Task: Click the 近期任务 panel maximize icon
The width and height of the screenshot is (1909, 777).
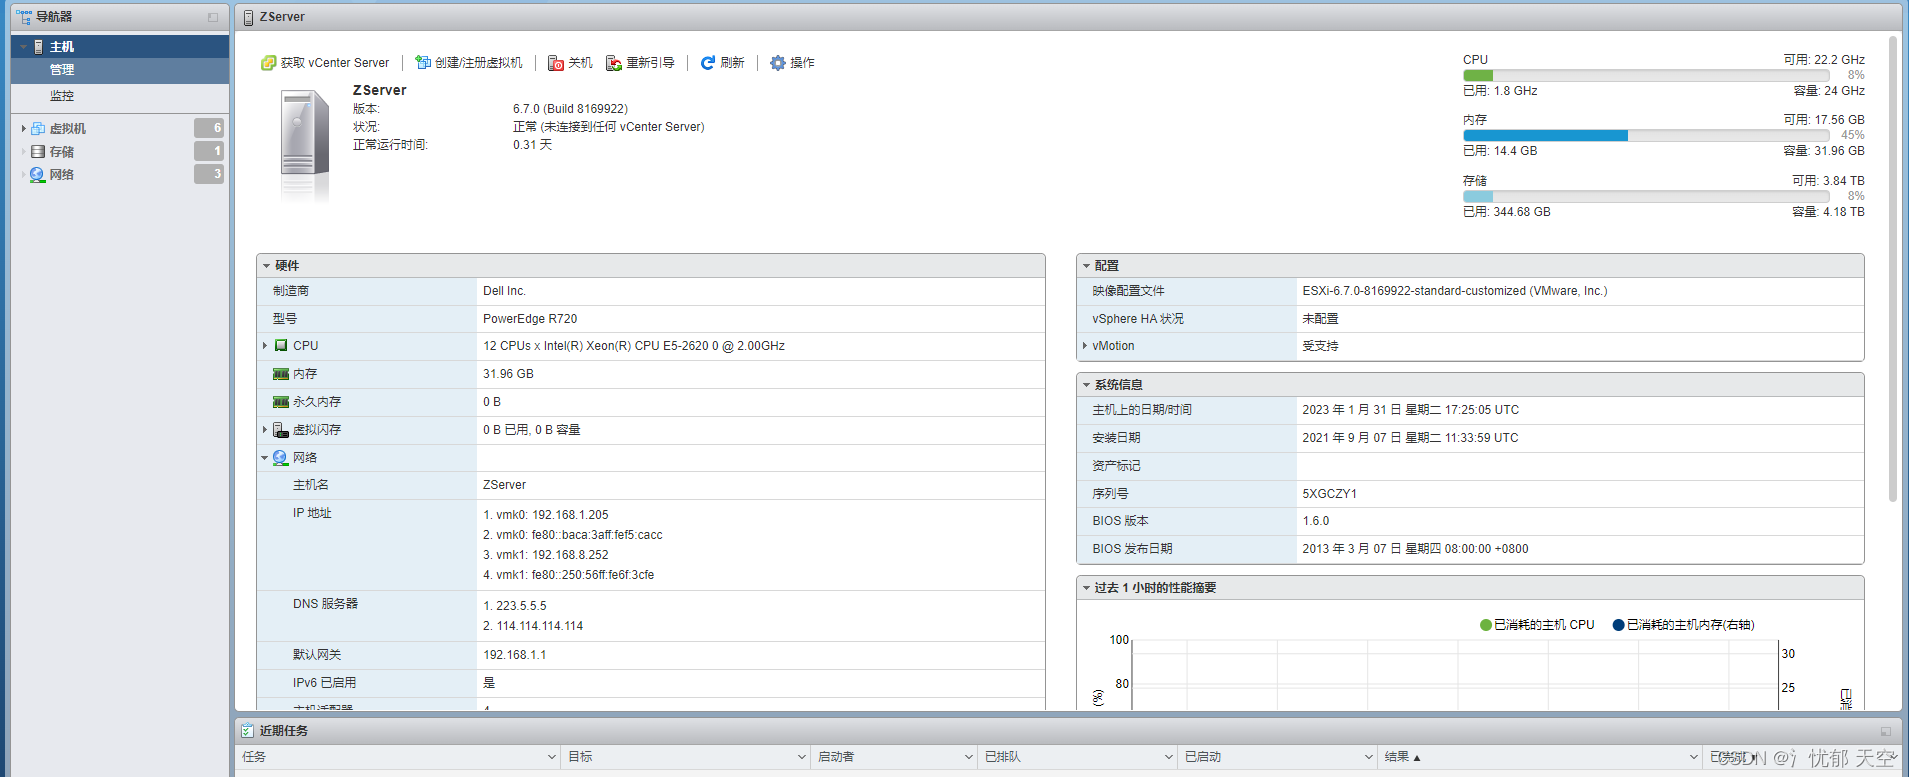Action: coord(1885,731)
